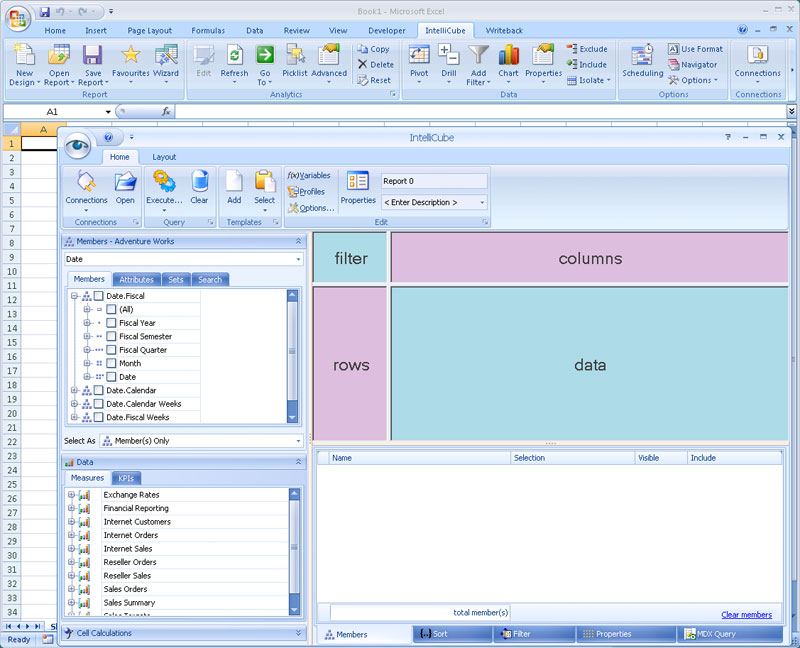Screen dimensions: 800x648
Task: Collapse the Date.Fiscal tree node
Action: [74, 296]
